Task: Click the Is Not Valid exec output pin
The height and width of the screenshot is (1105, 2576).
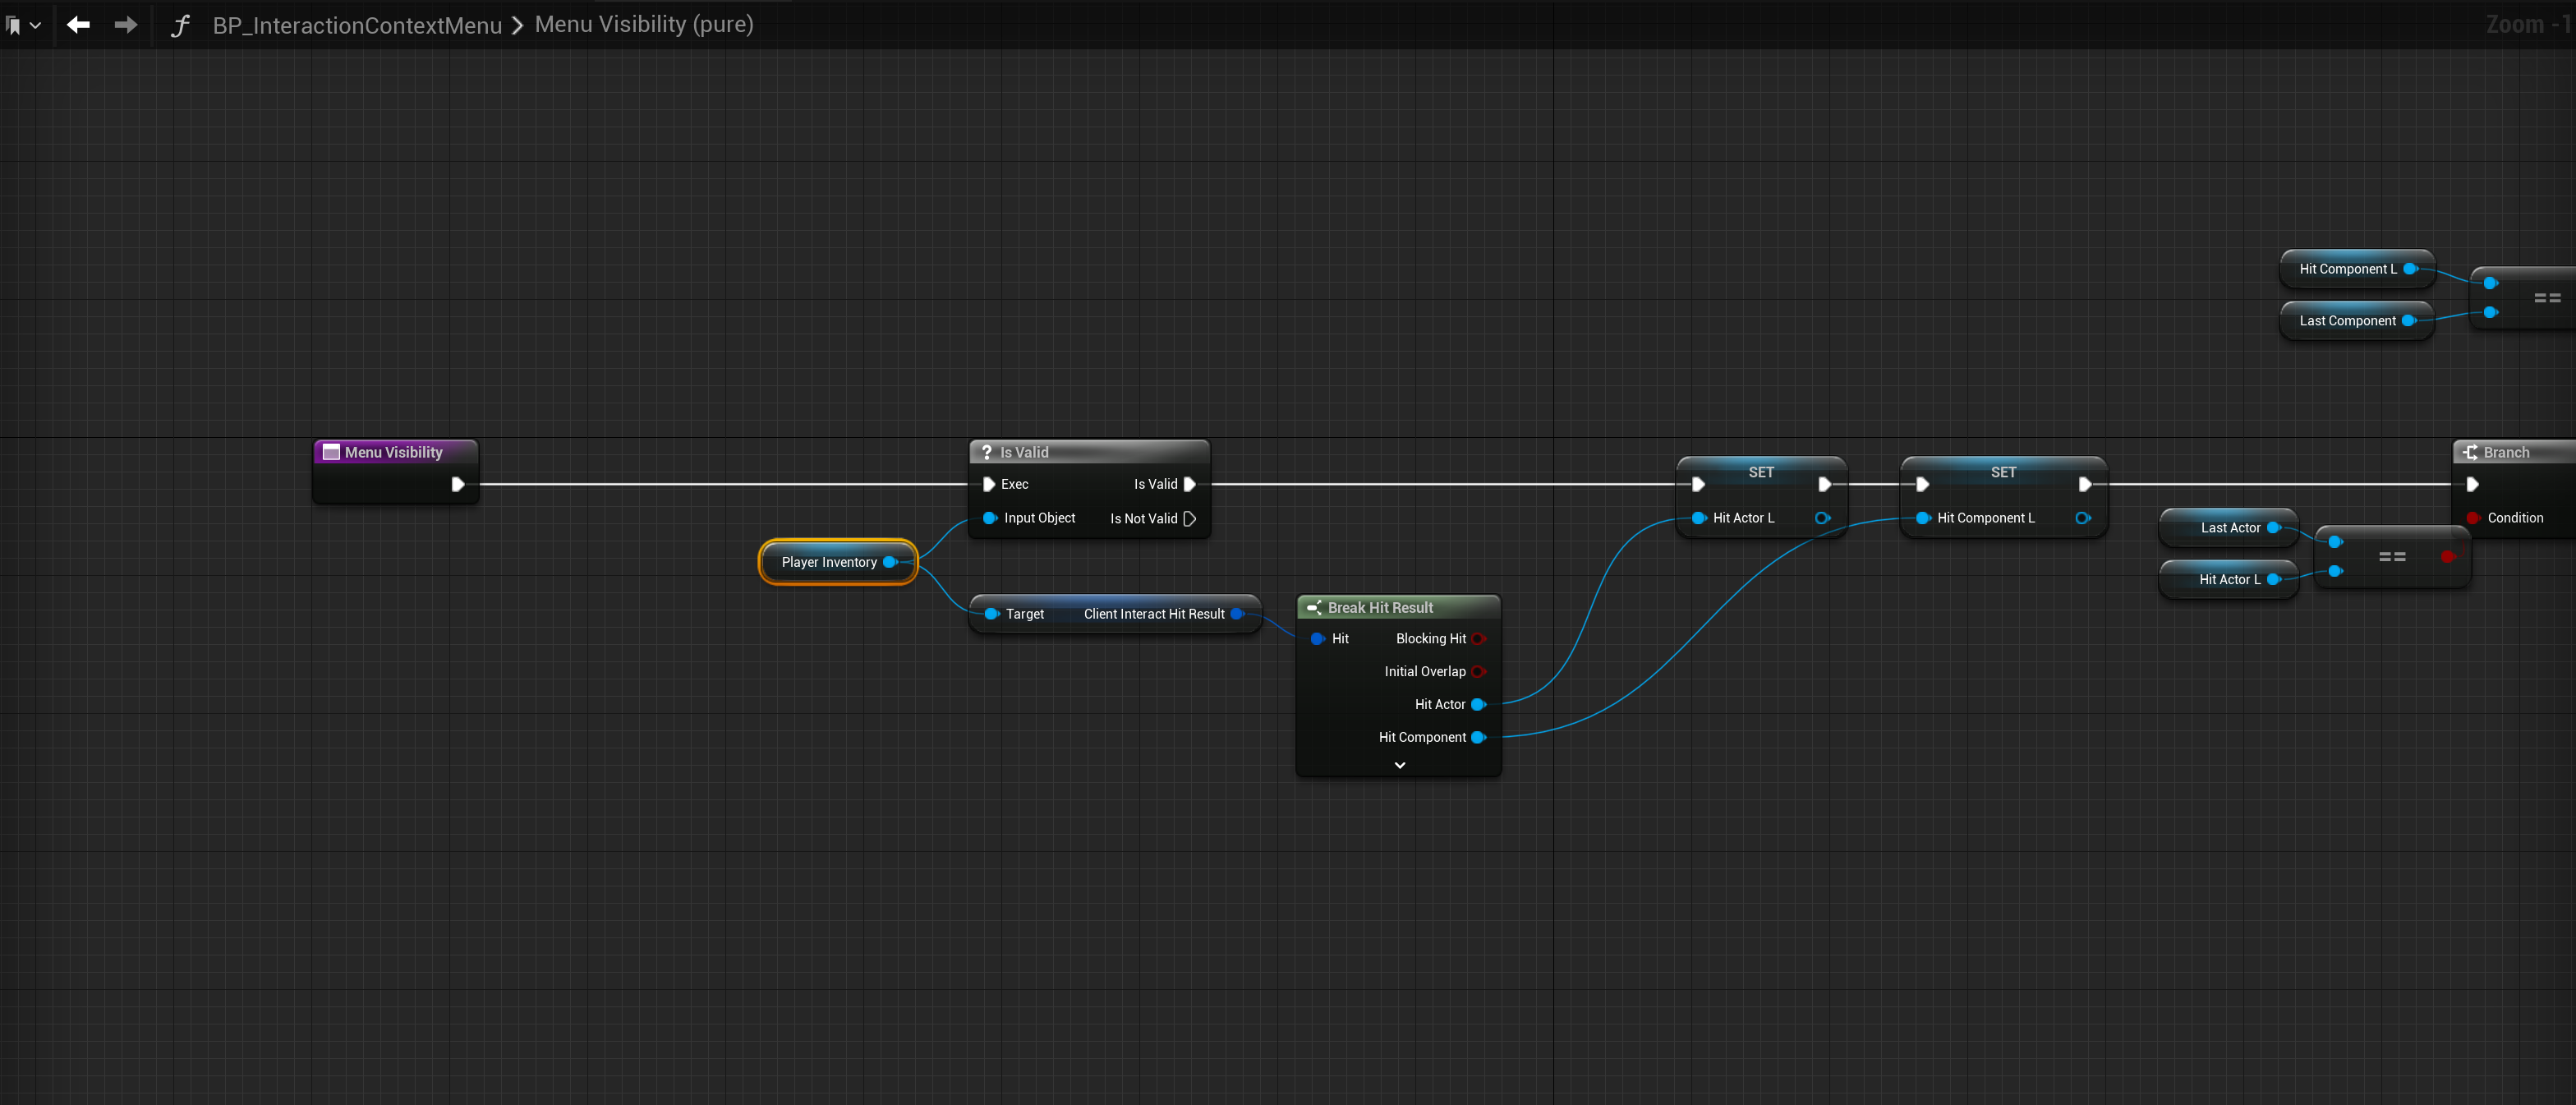Action: [x=1189, y=518]
